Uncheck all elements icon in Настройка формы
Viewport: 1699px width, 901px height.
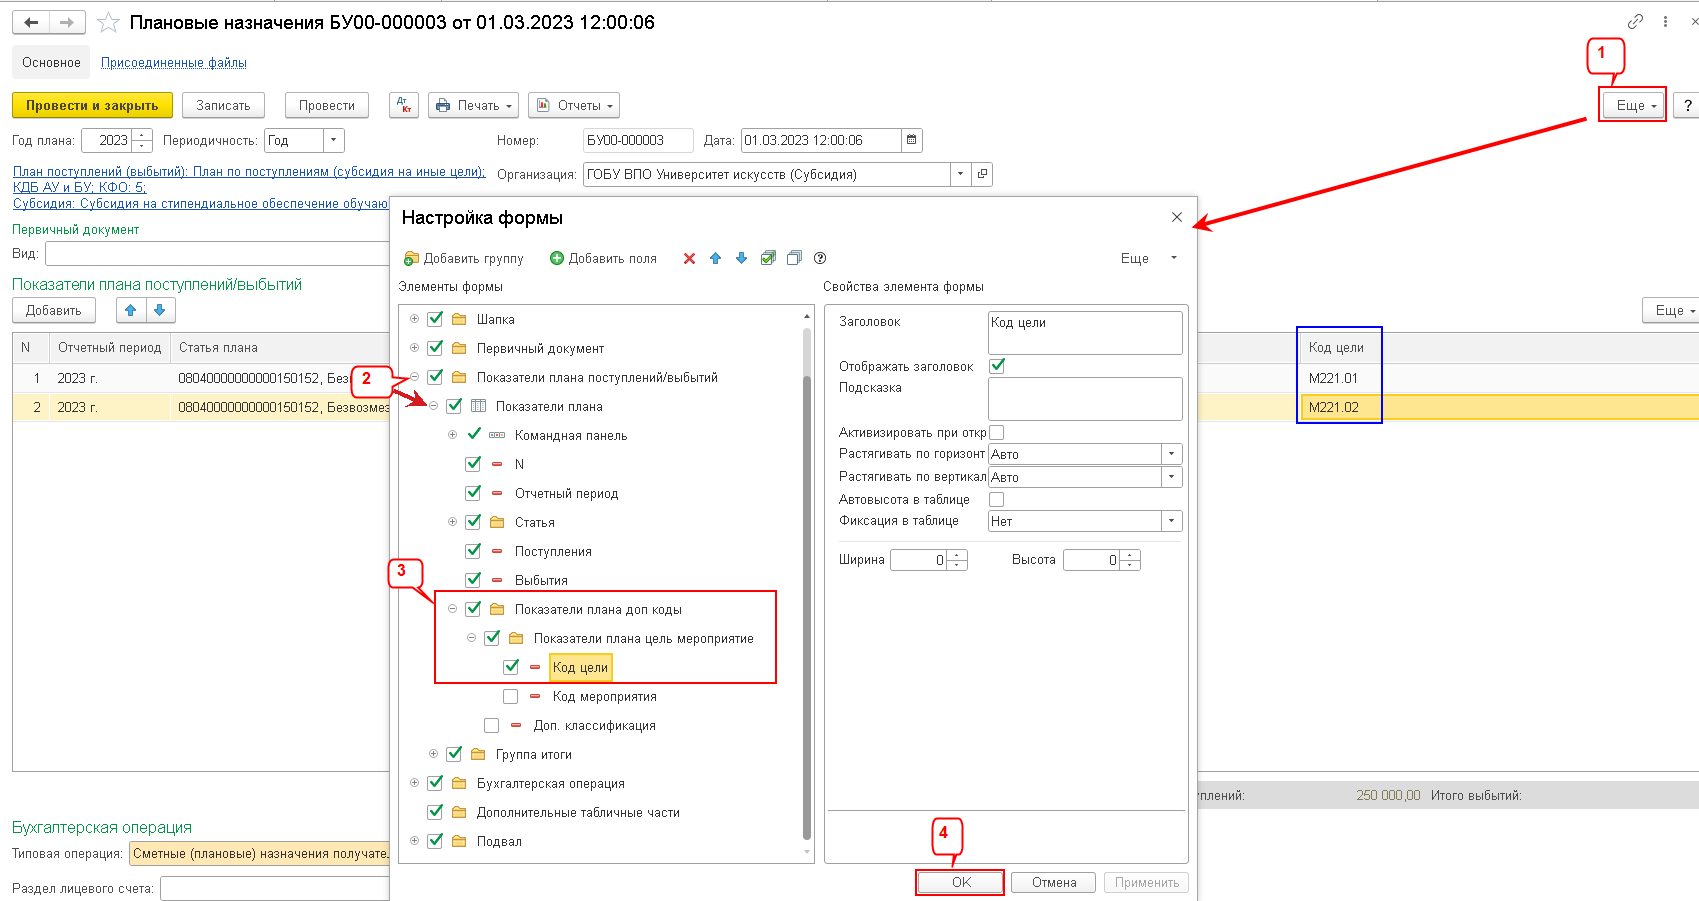click(x=794, y=258)
